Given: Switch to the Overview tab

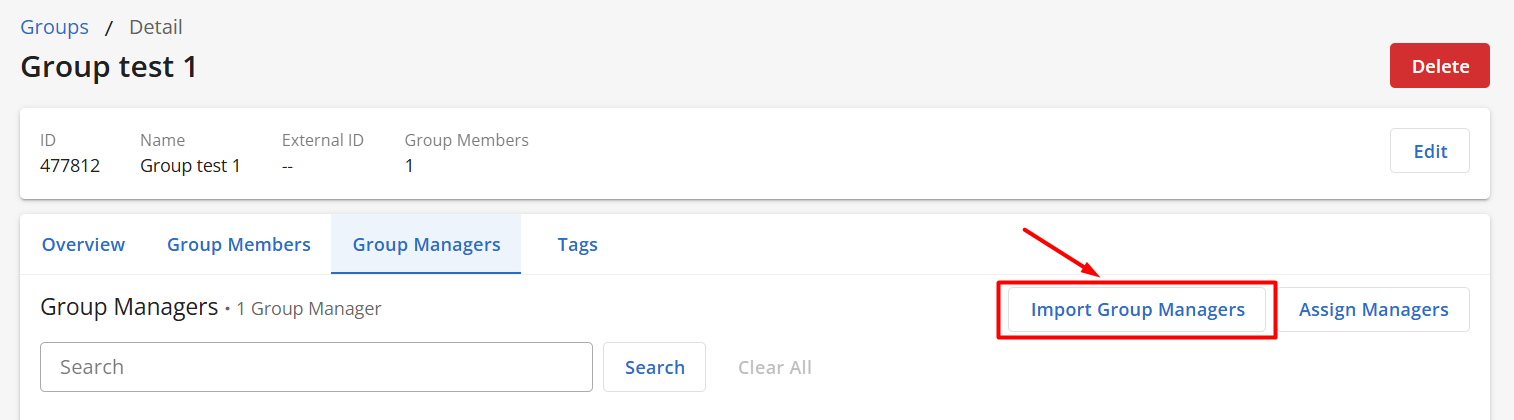Looking at the screenshot, I should [x=83, y=245].
